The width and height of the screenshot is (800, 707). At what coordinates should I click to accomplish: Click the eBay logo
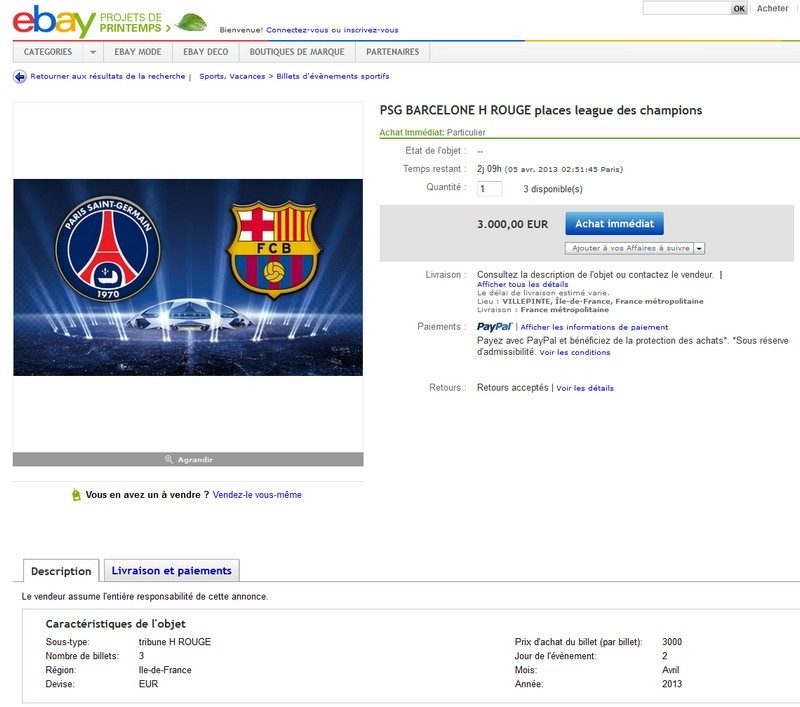tap(54, 21)
